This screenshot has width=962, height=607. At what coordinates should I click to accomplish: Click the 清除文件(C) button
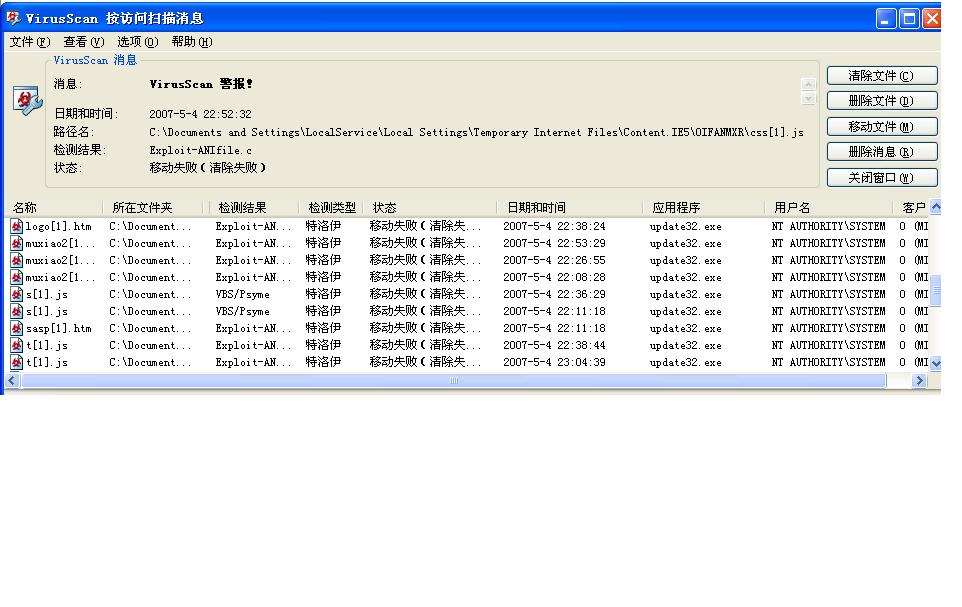click(882, 75)
